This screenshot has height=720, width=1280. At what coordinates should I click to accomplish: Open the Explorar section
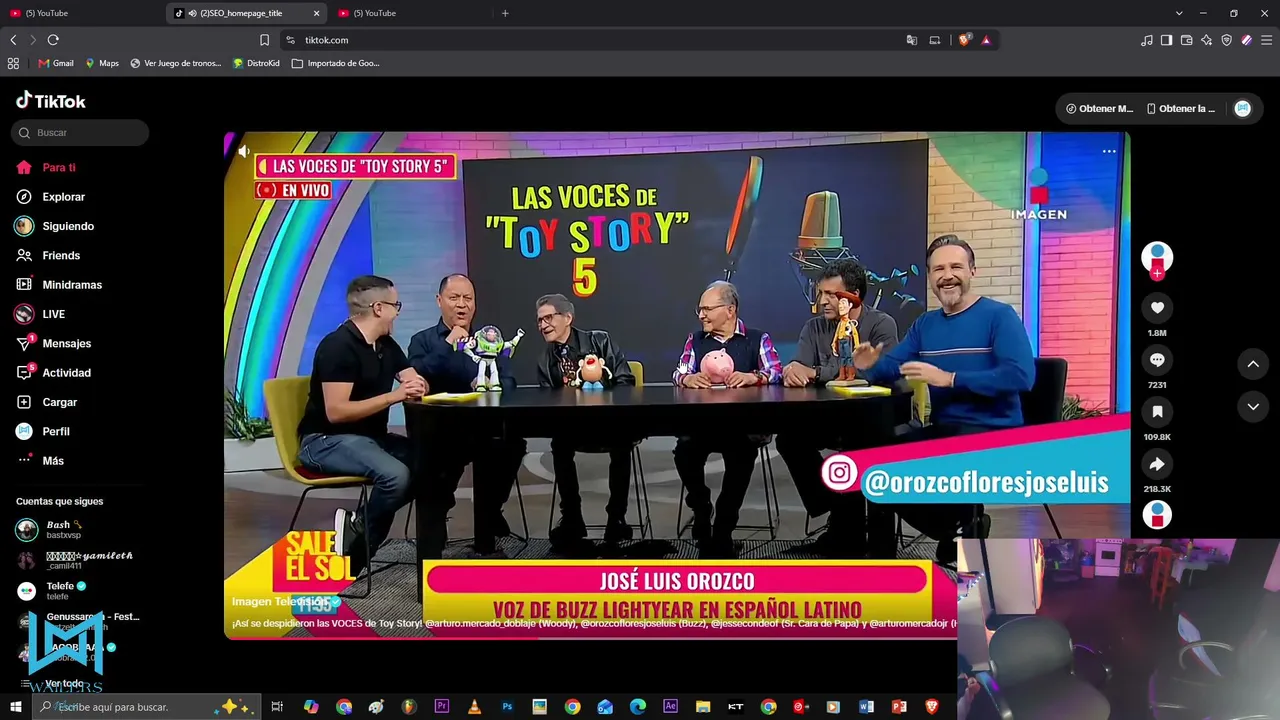tap(63, 197)
